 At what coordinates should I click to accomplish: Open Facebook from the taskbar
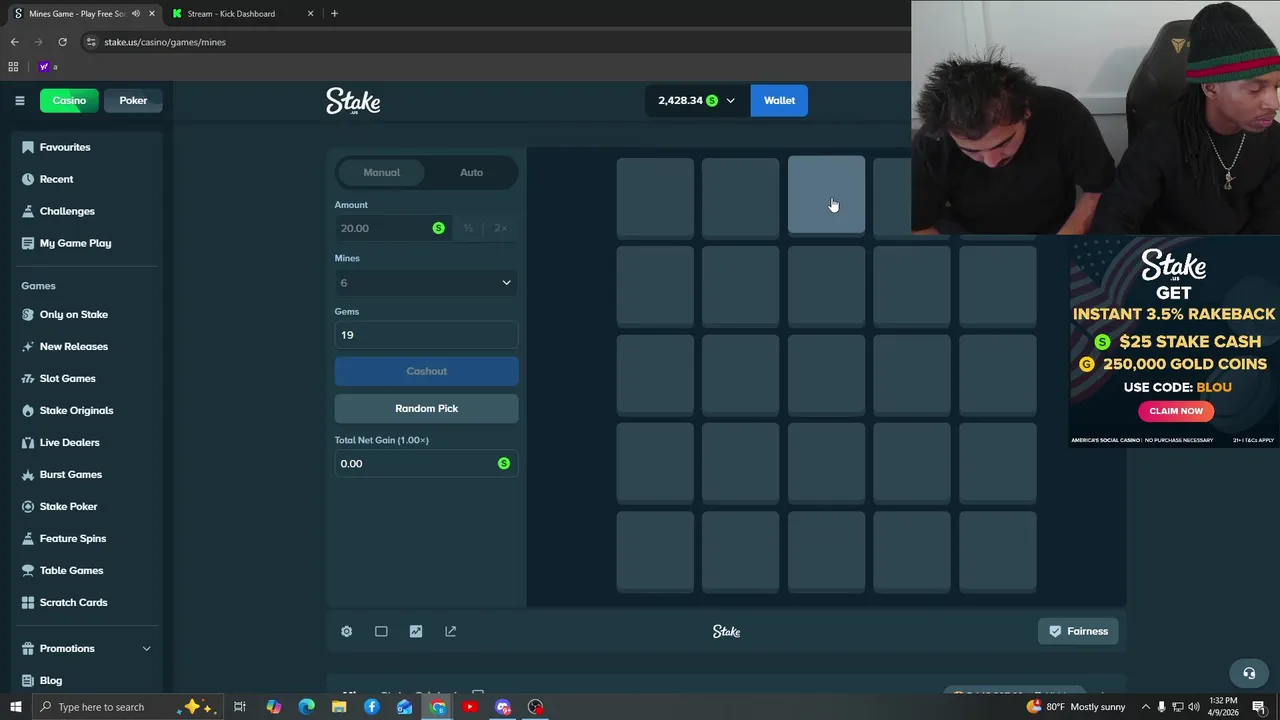(372, 707)
